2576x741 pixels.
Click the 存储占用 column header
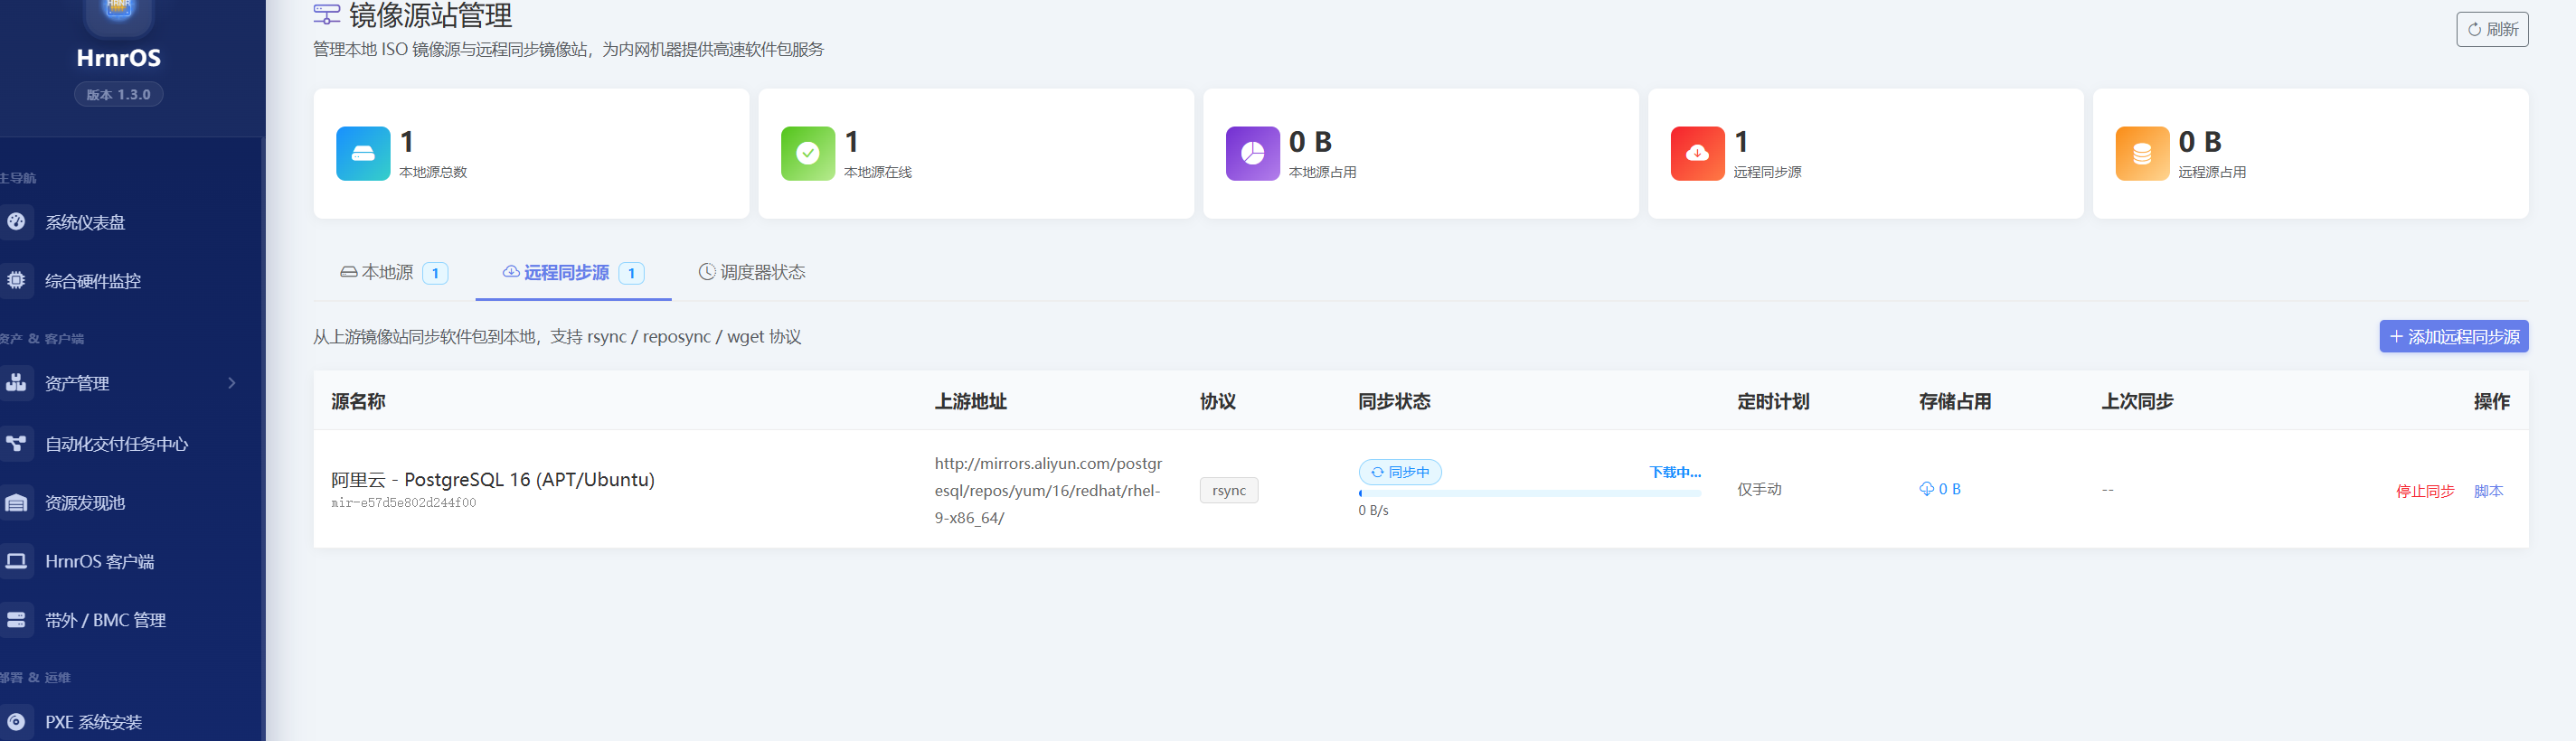[x=1955, y=401]
